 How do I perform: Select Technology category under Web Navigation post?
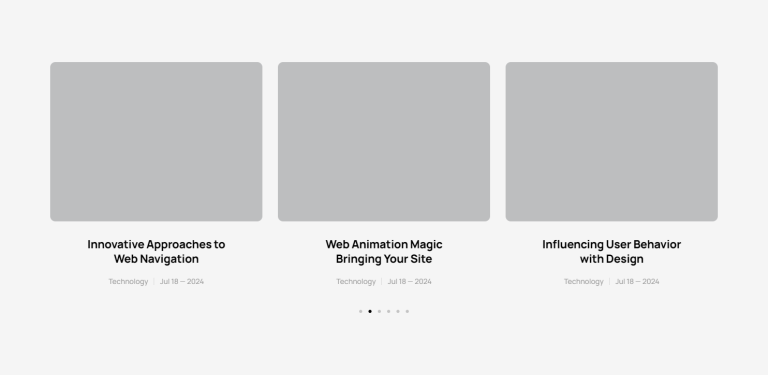(128, 281)
